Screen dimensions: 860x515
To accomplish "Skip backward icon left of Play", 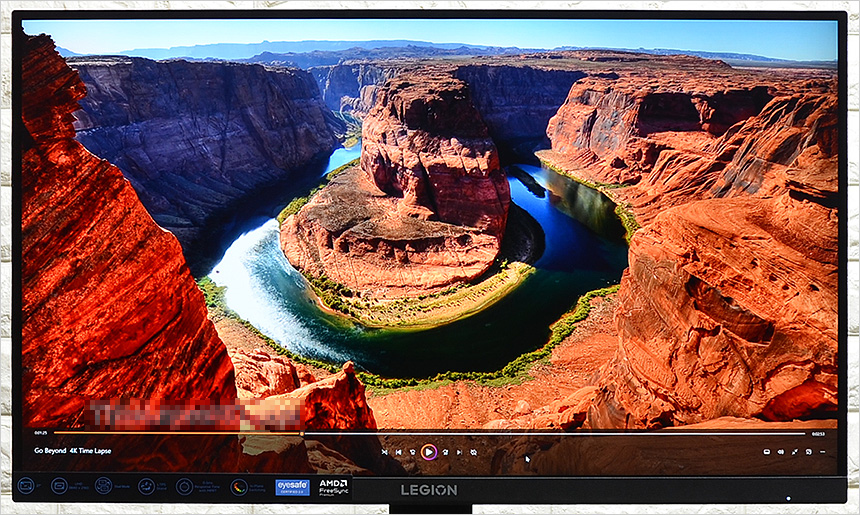I will point(413,452).
